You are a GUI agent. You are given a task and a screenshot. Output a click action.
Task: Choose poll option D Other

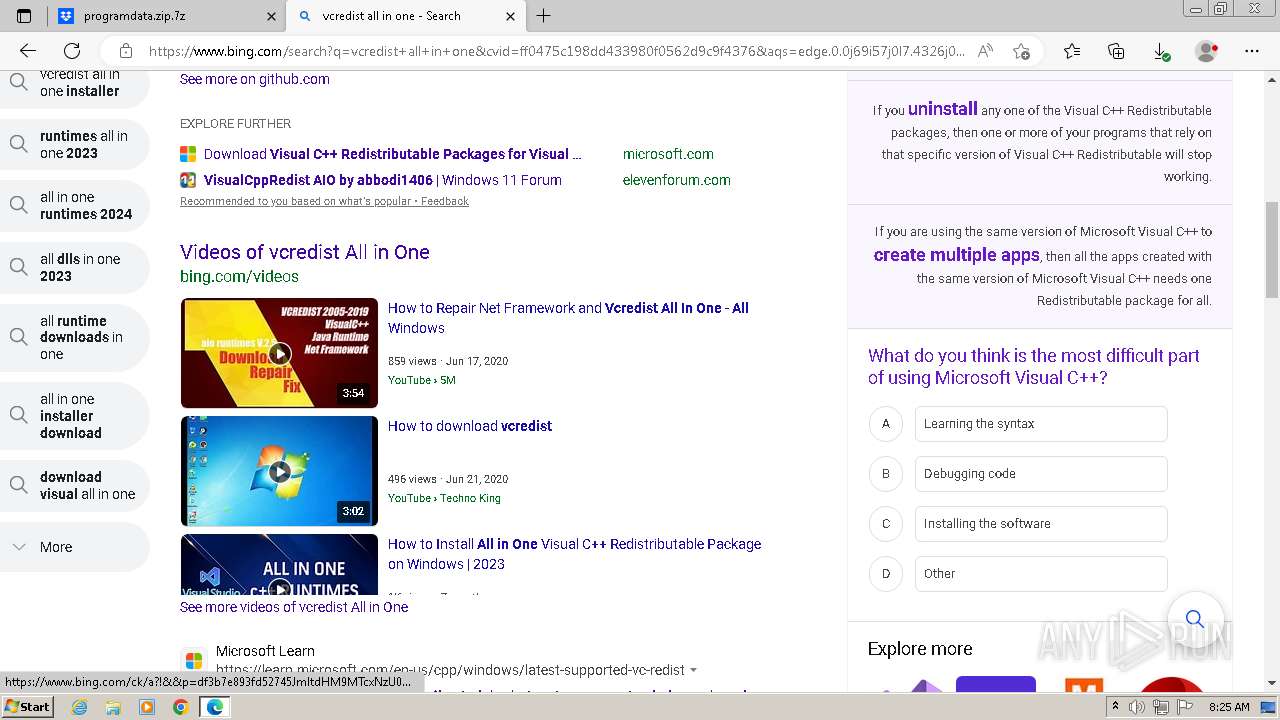(1041, 574)
